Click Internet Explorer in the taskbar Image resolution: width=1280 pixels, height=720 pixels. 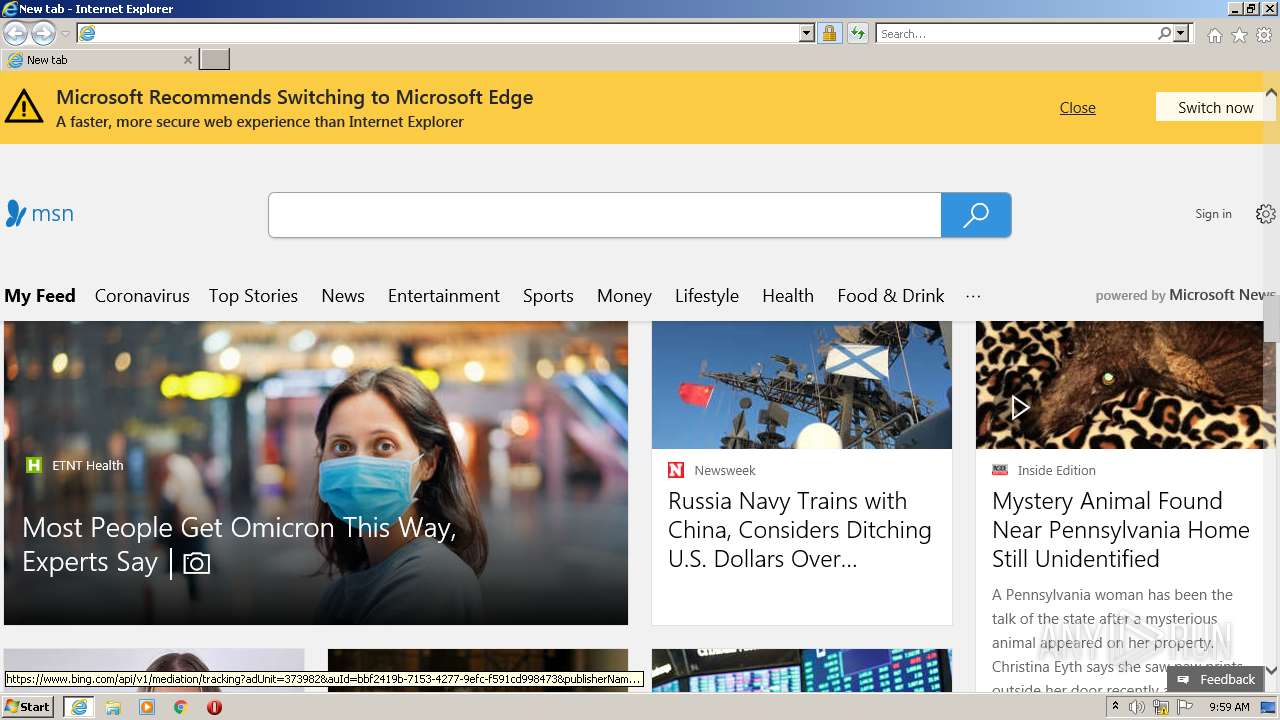79,707
